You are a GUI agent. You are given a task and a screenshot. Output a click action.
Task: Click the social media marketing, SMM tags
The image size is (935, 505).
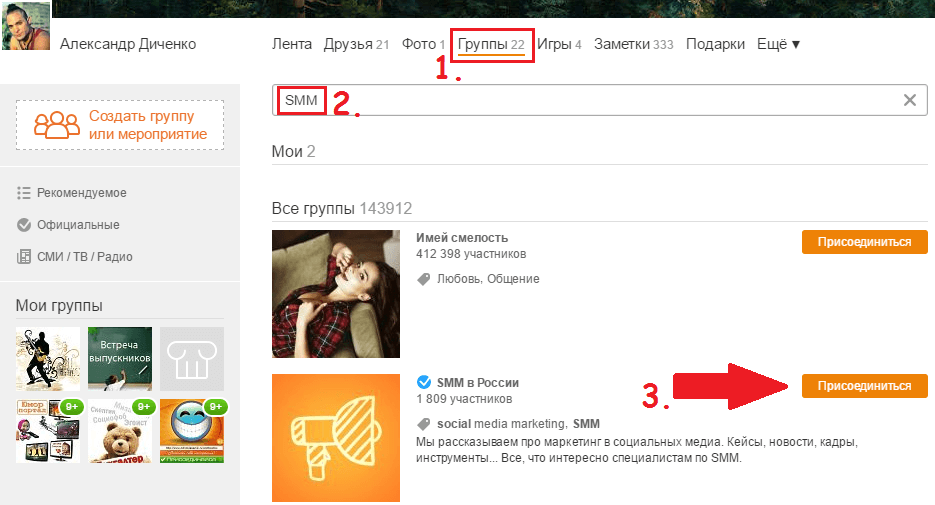518,424
